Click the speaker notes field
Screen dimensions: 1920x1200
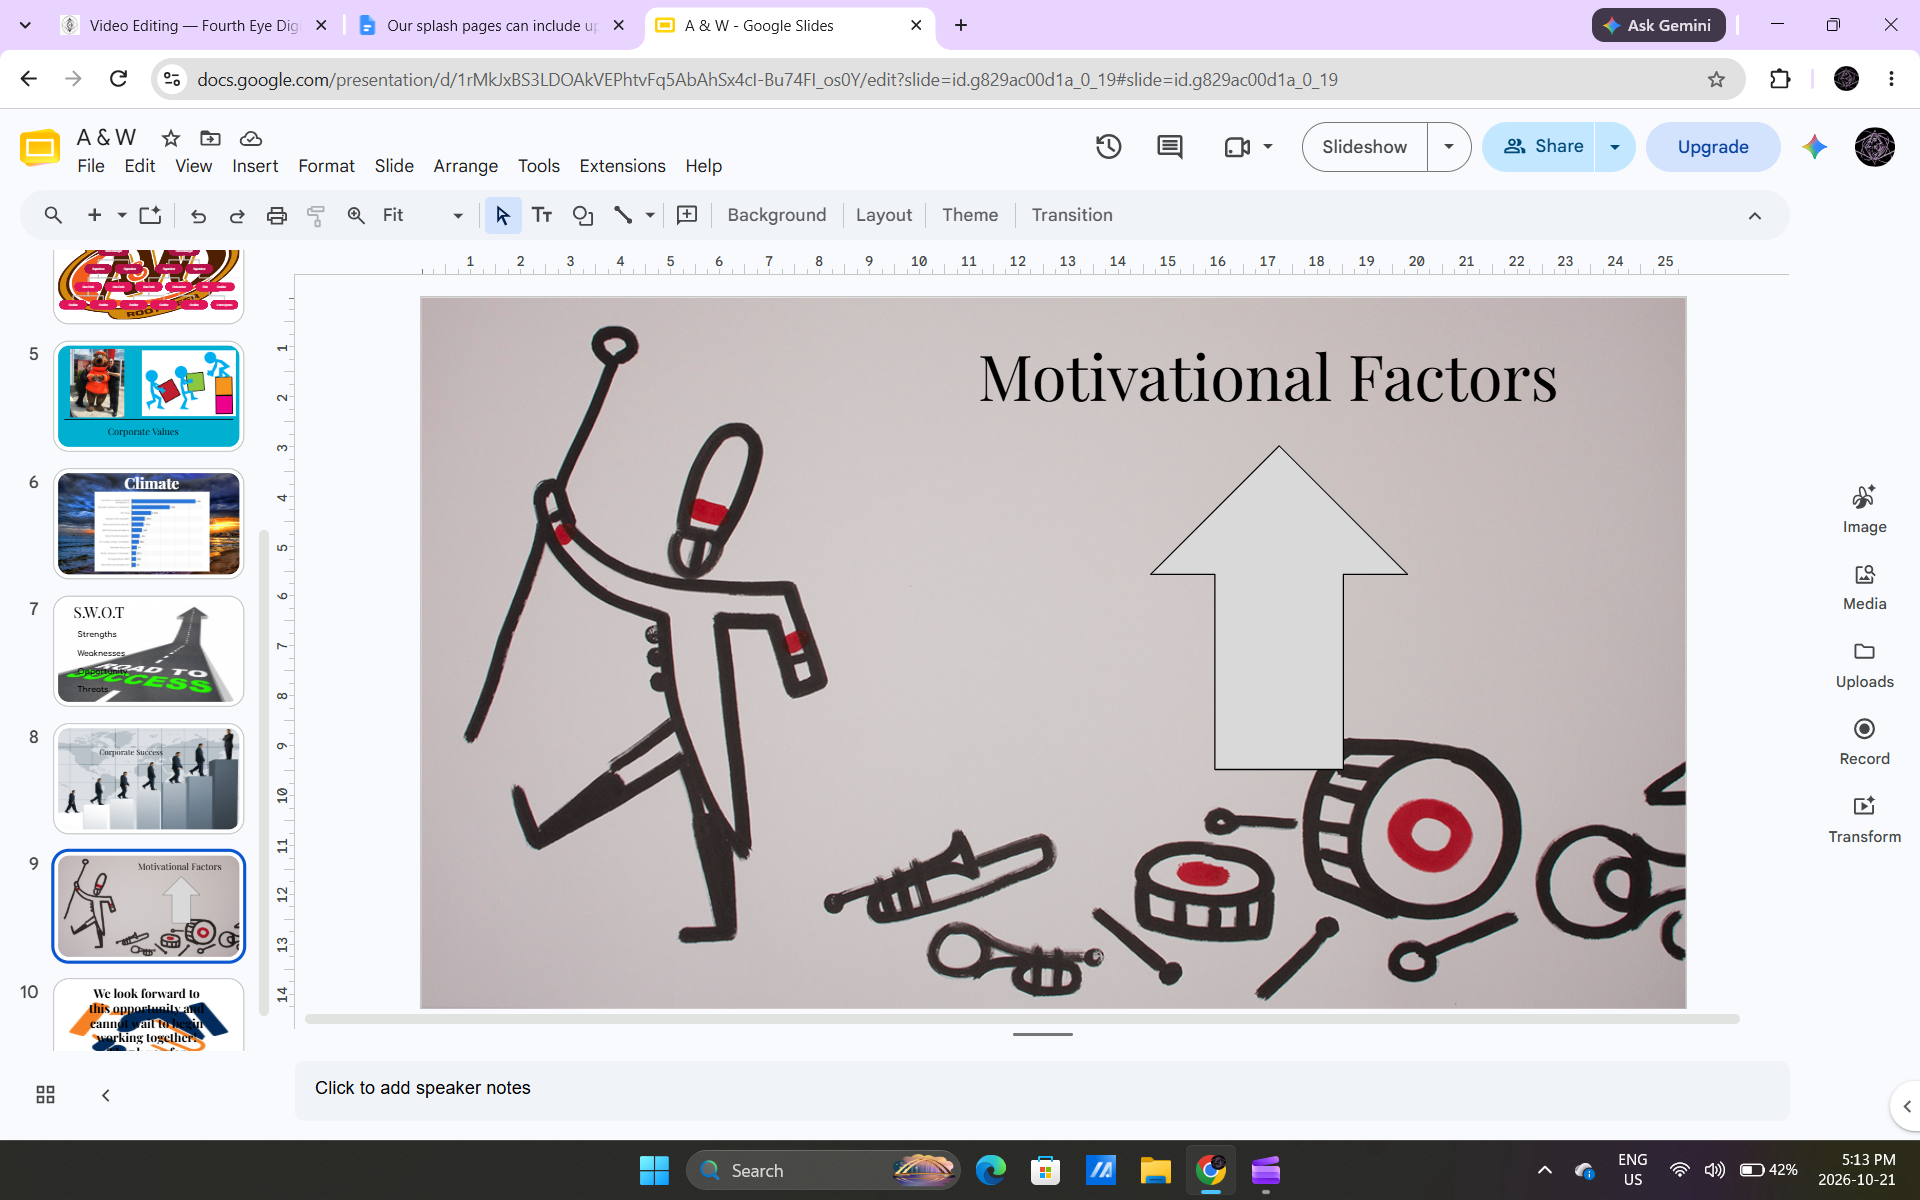(x=1042, y=1090)
